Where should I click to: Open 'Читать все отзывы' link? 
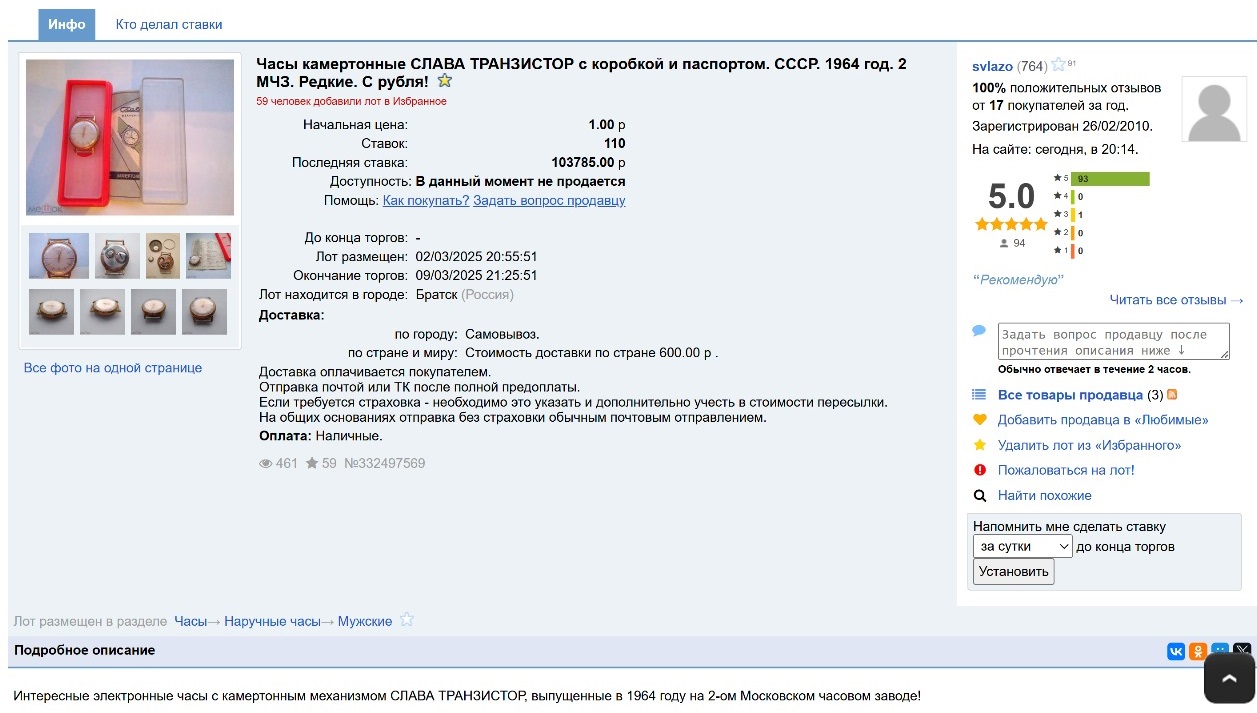(x=1176, y=300)
